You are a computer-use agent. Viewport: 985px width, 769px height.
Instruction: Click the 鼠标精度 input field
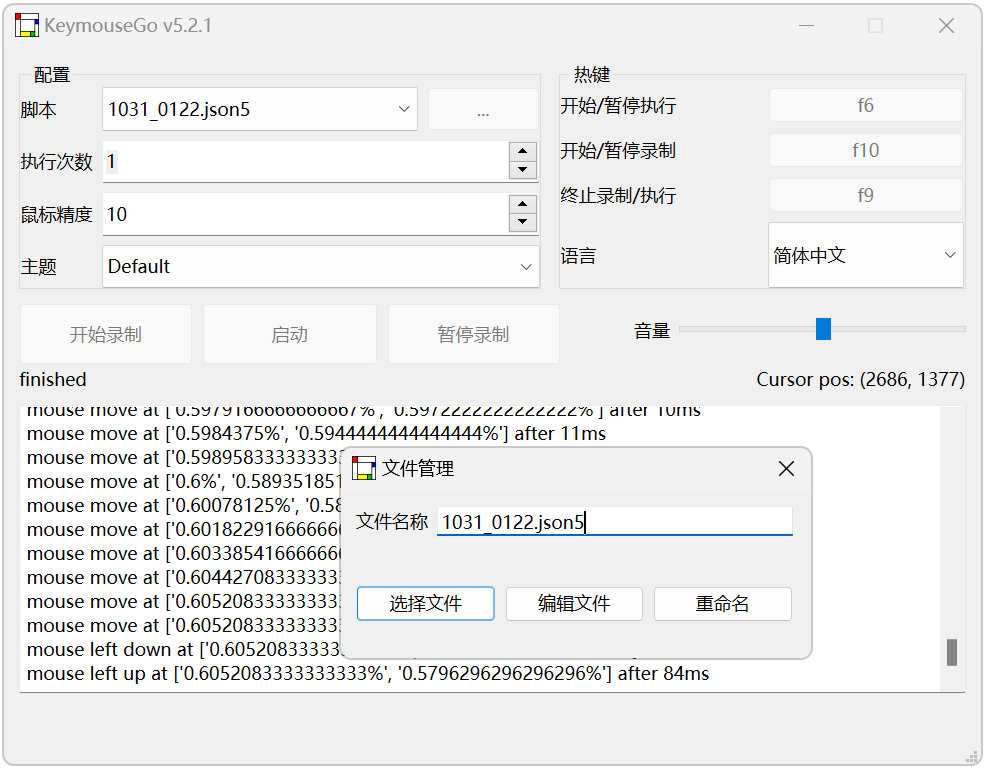point(306,214)
